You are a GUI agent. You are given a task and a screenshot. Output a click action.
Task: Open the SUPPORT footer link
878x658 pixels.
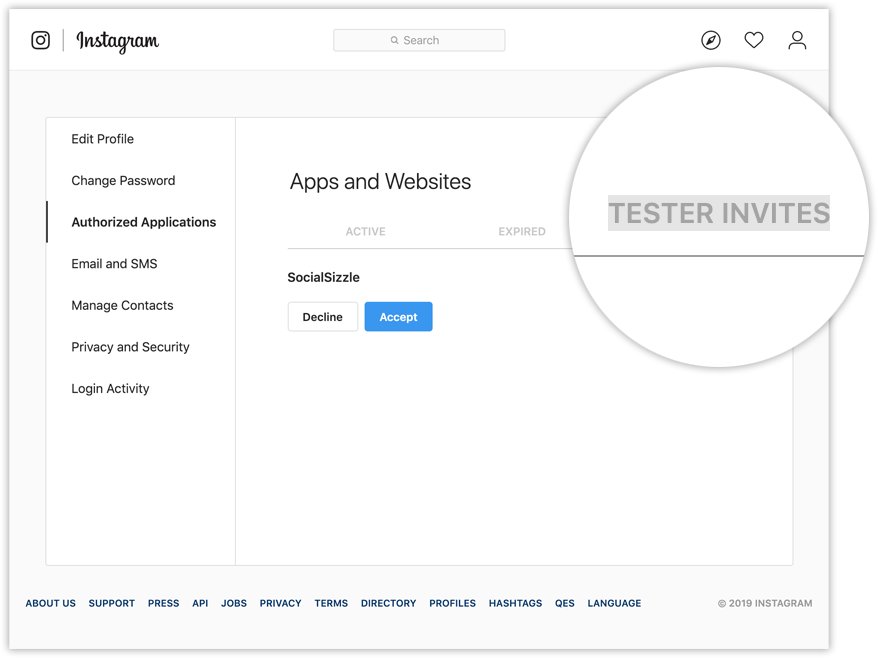[x=111, y=603]
